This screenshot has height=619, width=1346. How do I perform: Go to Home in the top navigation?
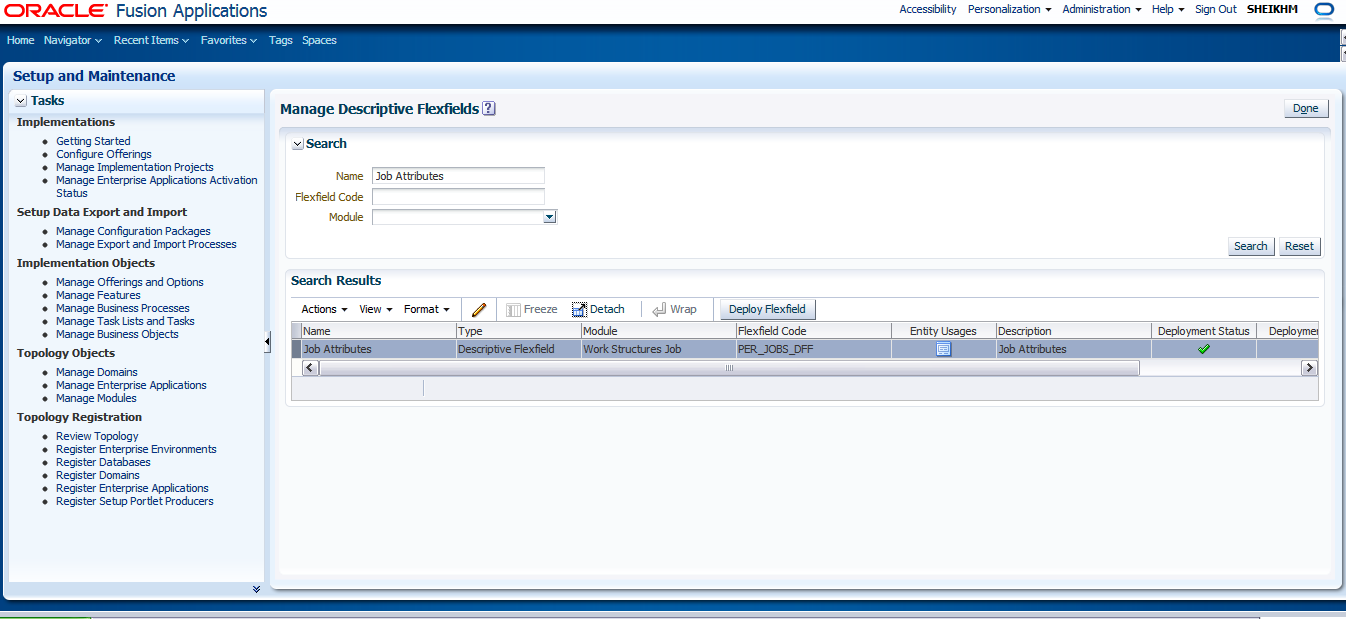[20, 40]
